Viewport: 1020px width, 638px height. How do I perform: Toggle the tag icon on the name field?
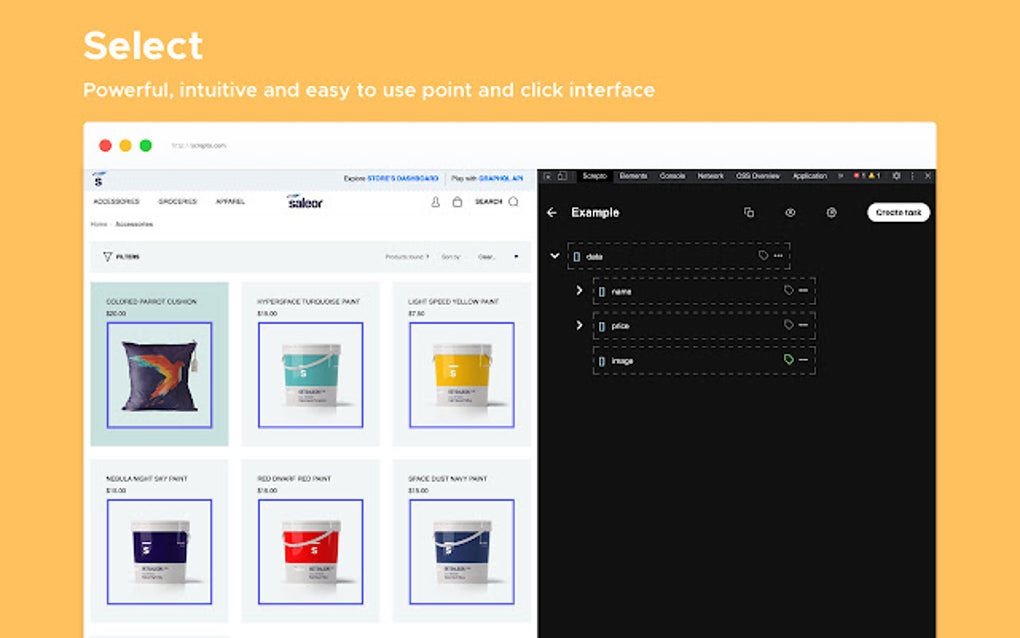click(x=787, y=289)
